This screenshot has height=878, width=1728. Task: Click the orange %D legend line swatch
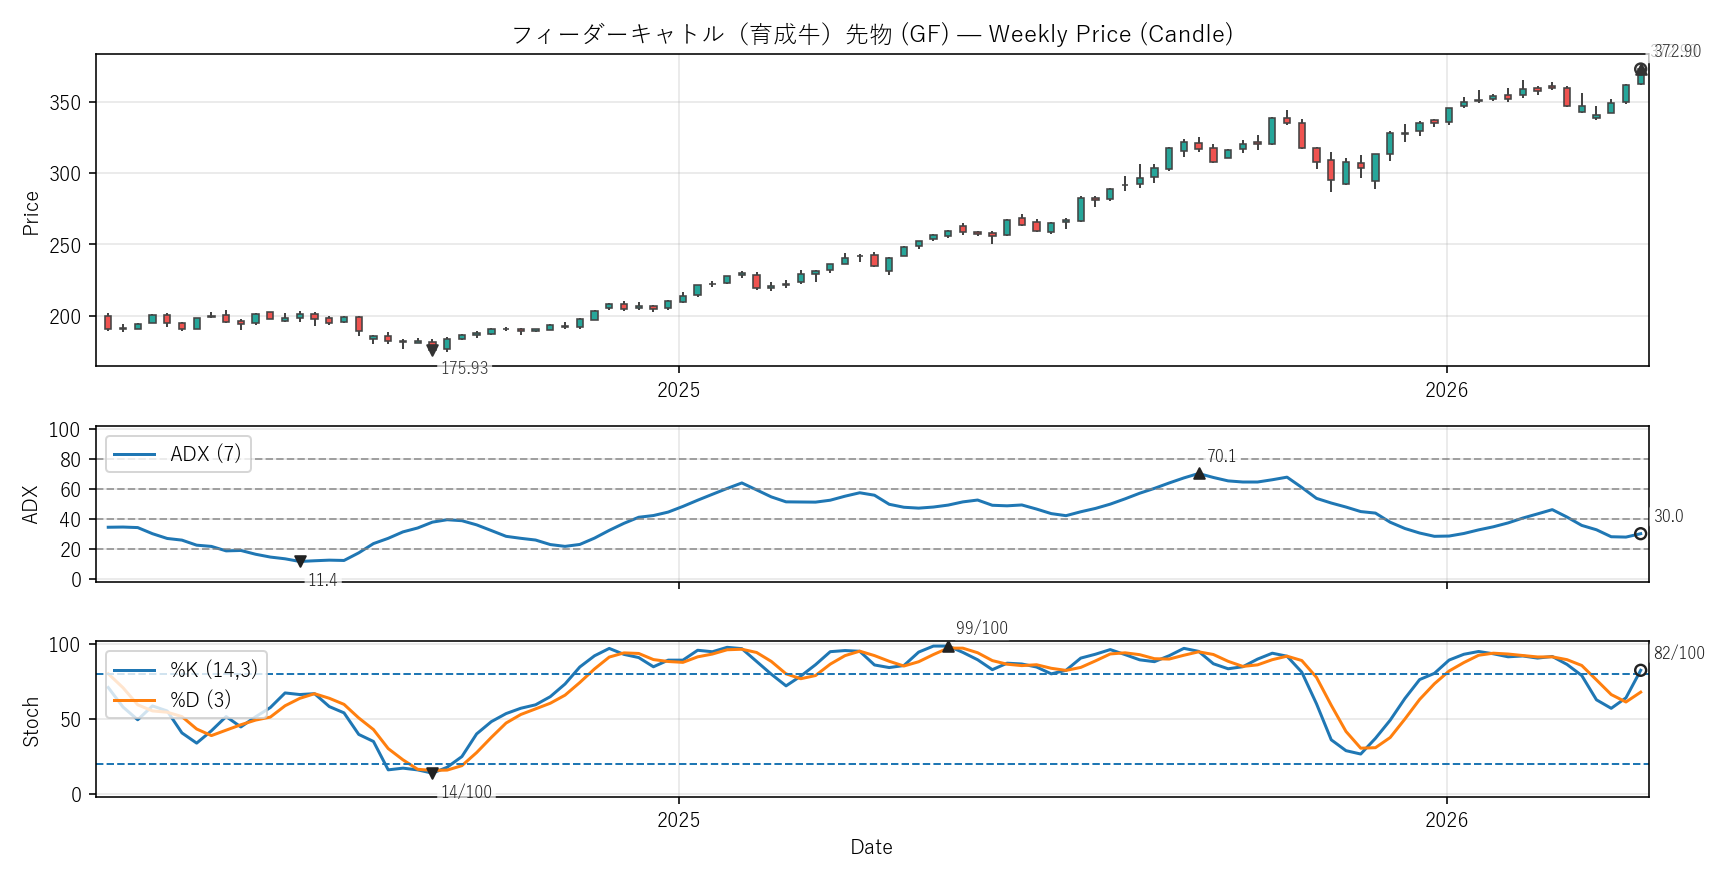[134, 700]
